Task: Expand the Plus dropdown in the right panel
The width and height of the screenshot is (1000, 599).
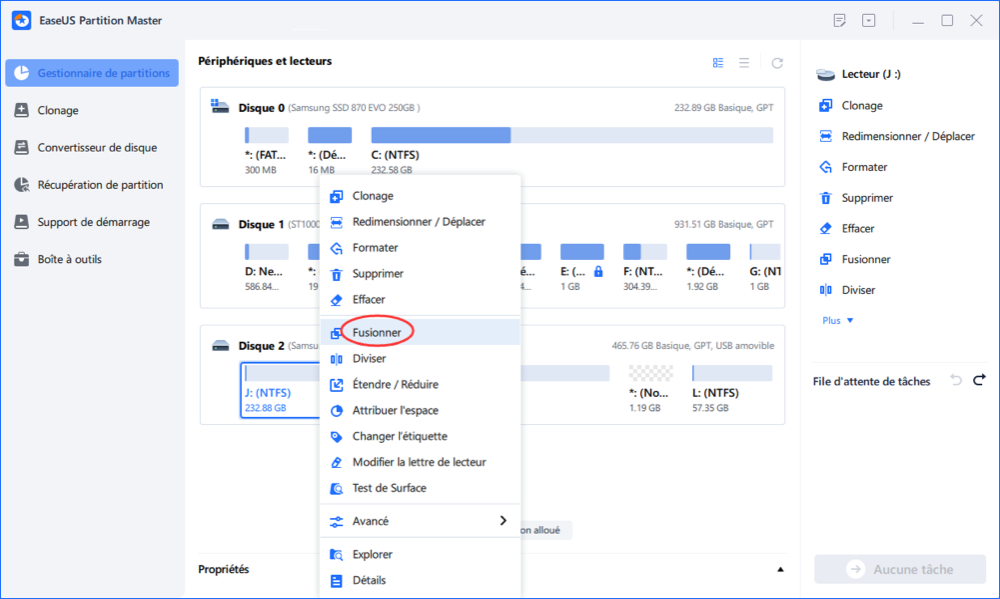Action: point(838,320)
